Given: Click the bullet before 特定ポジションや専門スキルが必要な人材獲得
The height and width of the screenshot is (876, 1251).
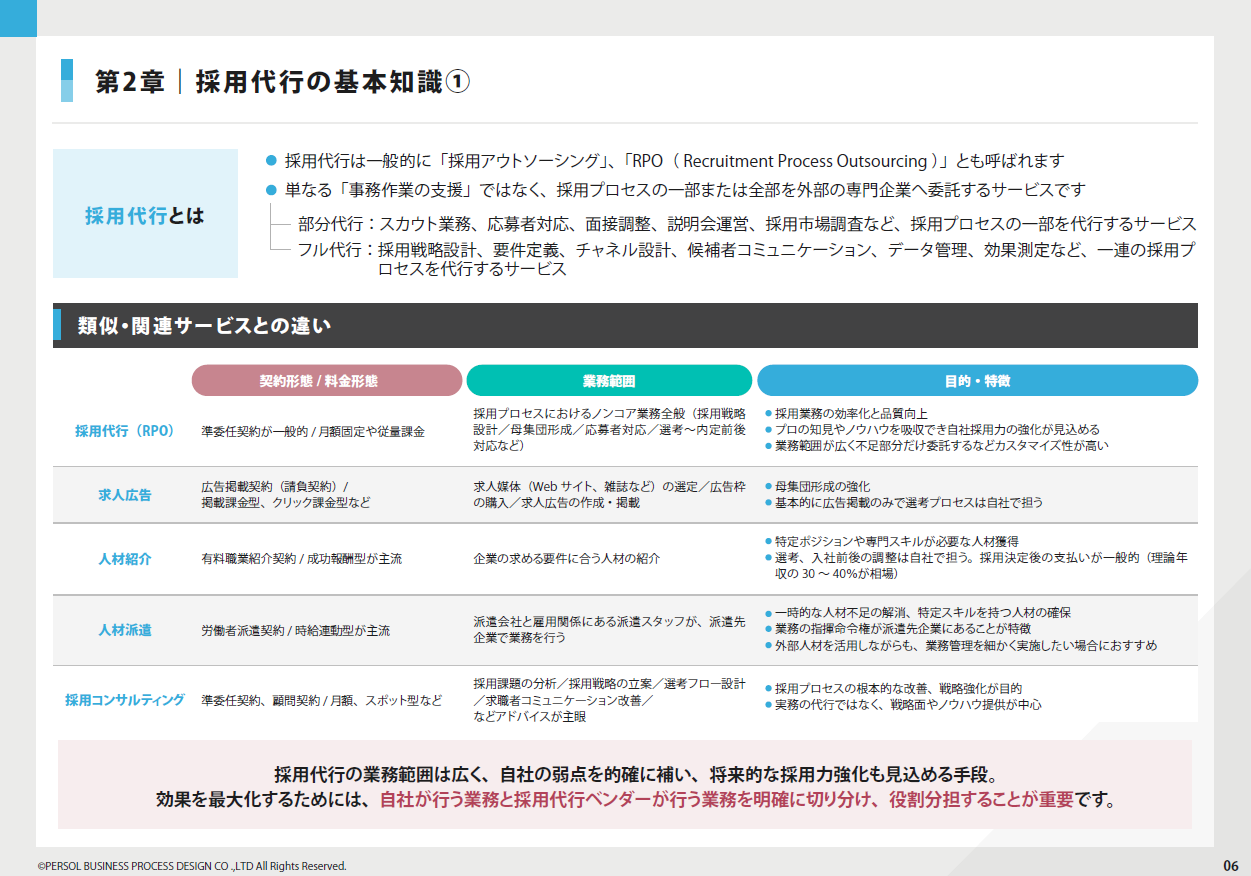Looking at the screenshot, I should (766, 539).
